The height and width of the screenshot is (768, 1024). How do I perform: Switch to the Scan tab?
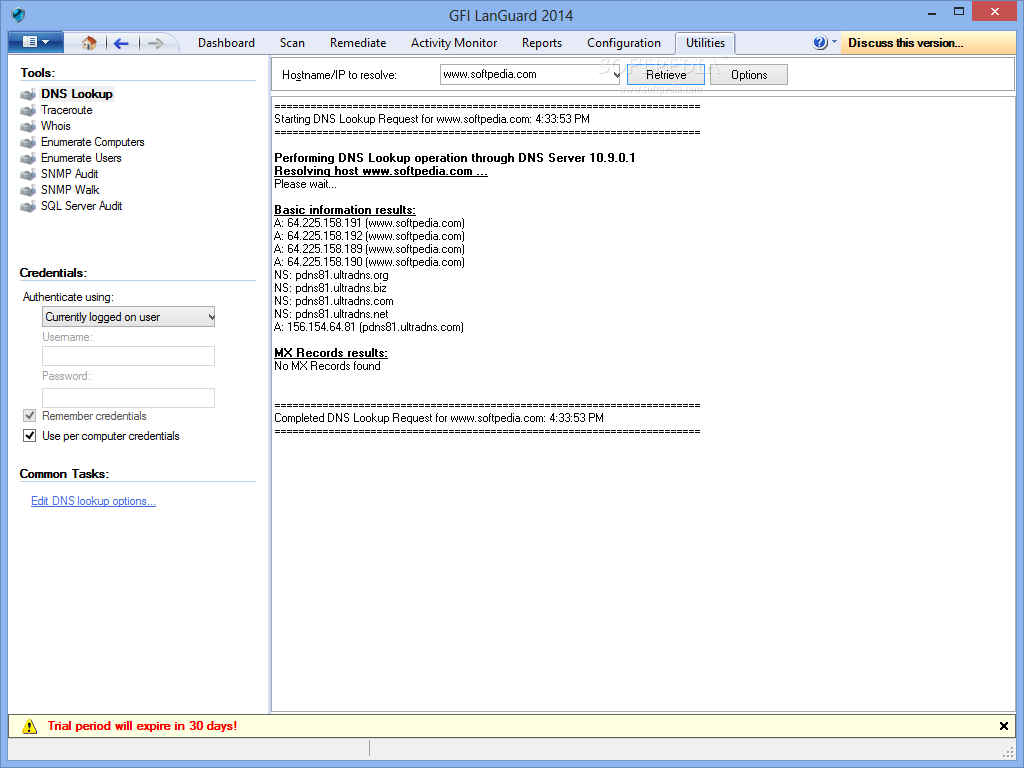(x=292, y=43)
